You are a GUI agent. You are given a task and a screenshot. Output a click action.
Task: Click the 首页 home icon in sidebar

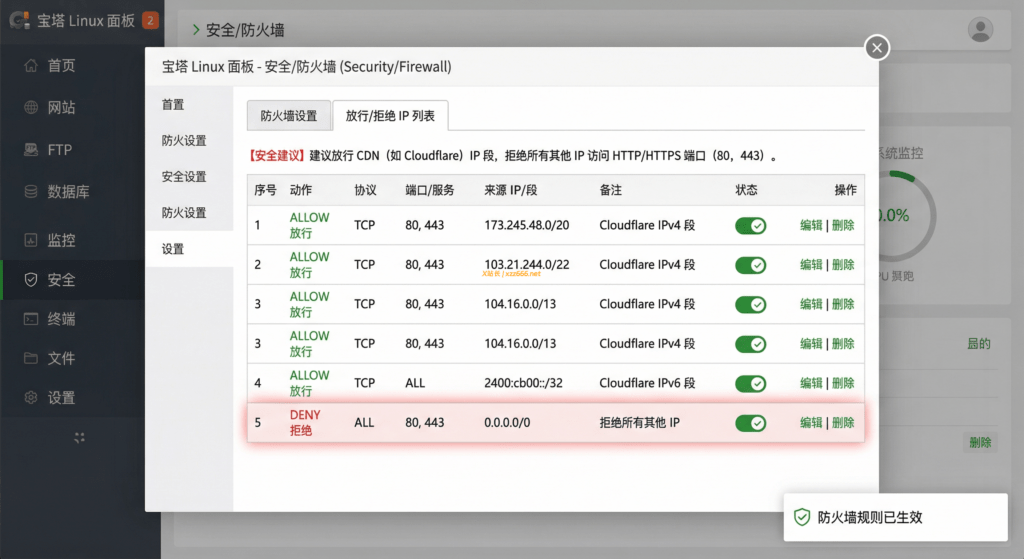pyautogui.click(x=31, y=65)
